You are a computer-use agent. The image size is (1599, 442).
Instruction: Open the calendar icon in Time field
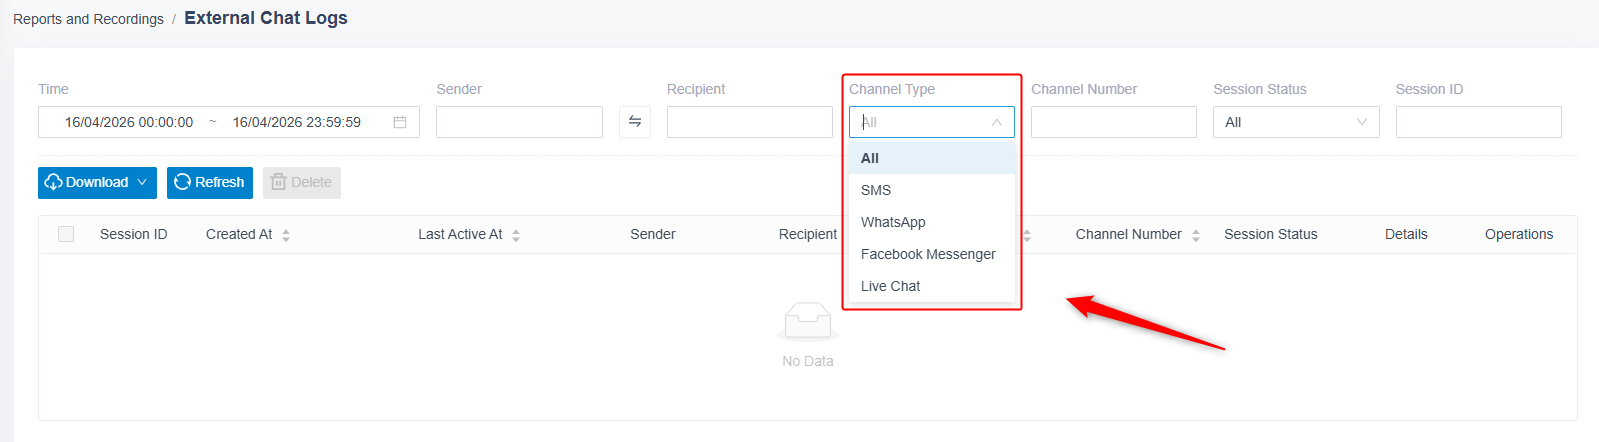(x=400, y=122)
